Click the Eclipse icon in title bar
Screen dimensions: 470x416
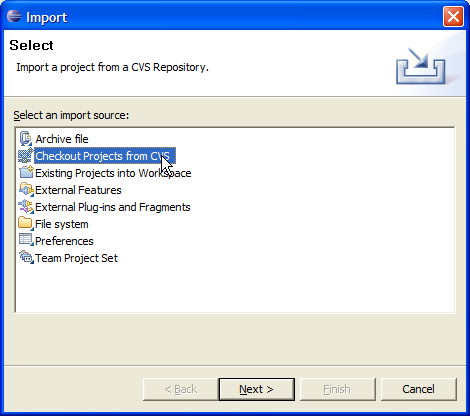pos(14,16)
